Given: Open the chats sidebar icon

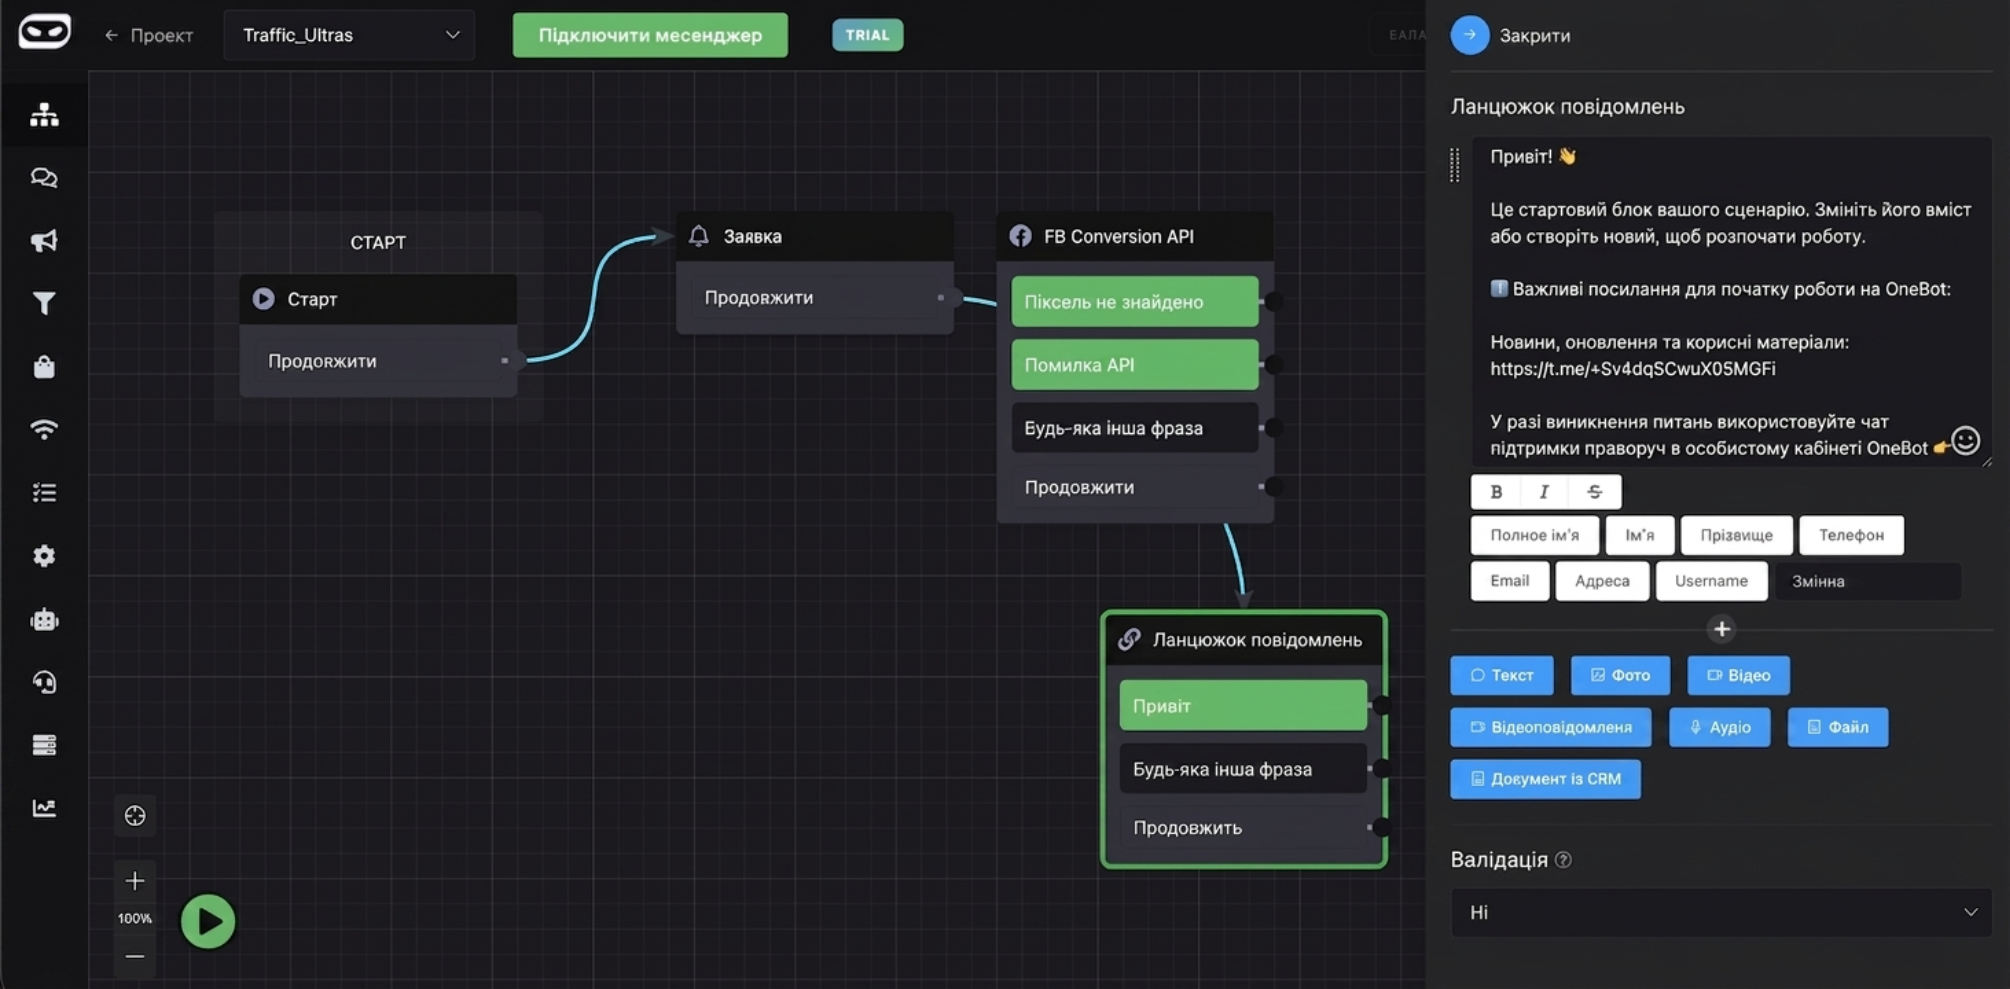Looking at the screenshot, I should pos(44,178).
